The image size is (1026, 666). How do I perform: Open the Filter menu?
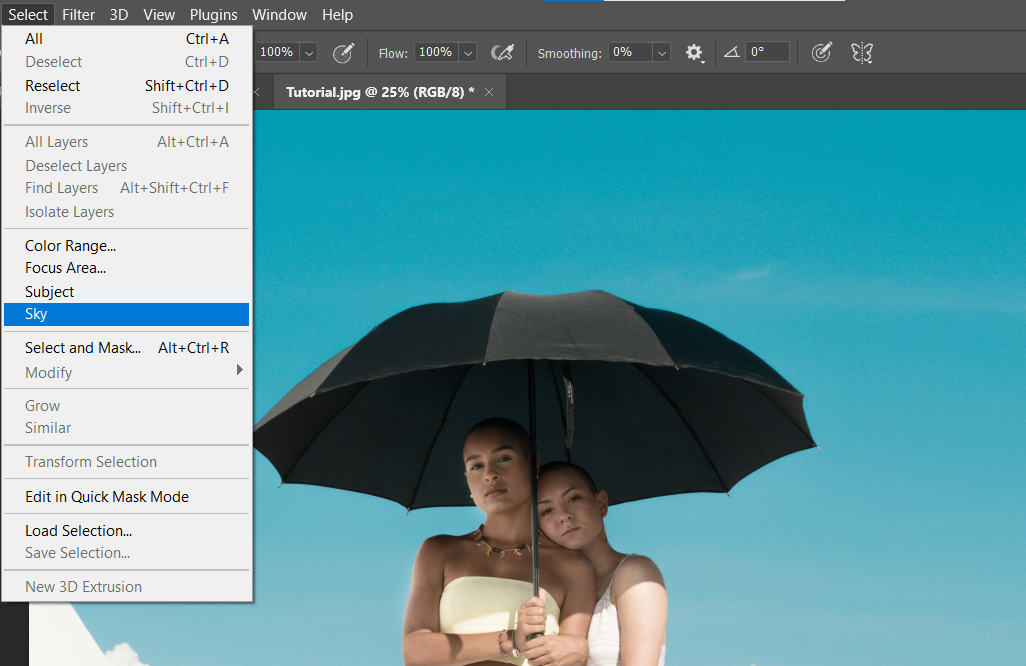point(78,14)
